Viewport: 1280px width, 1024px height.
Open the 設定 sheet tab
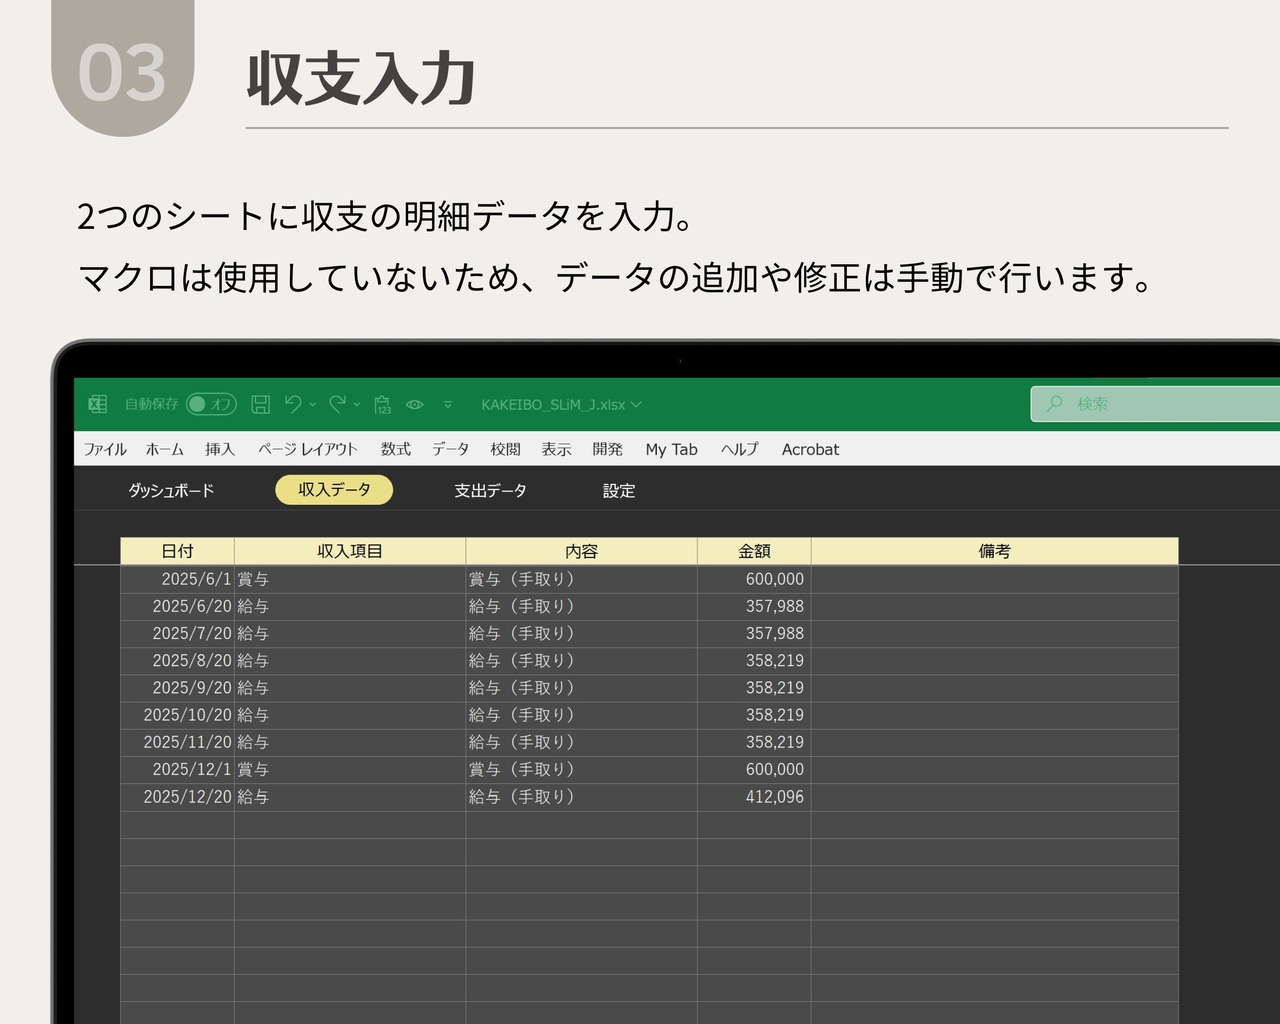[619, 490]
